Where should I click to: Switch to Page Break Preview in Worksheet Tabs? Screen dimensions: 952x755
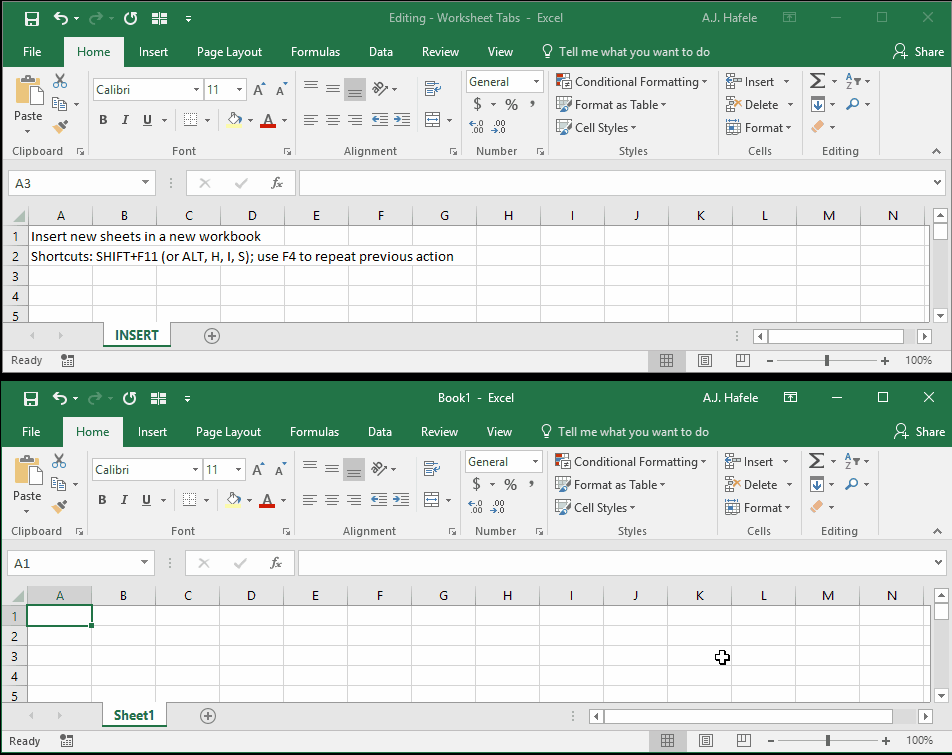tap(743, 361)
